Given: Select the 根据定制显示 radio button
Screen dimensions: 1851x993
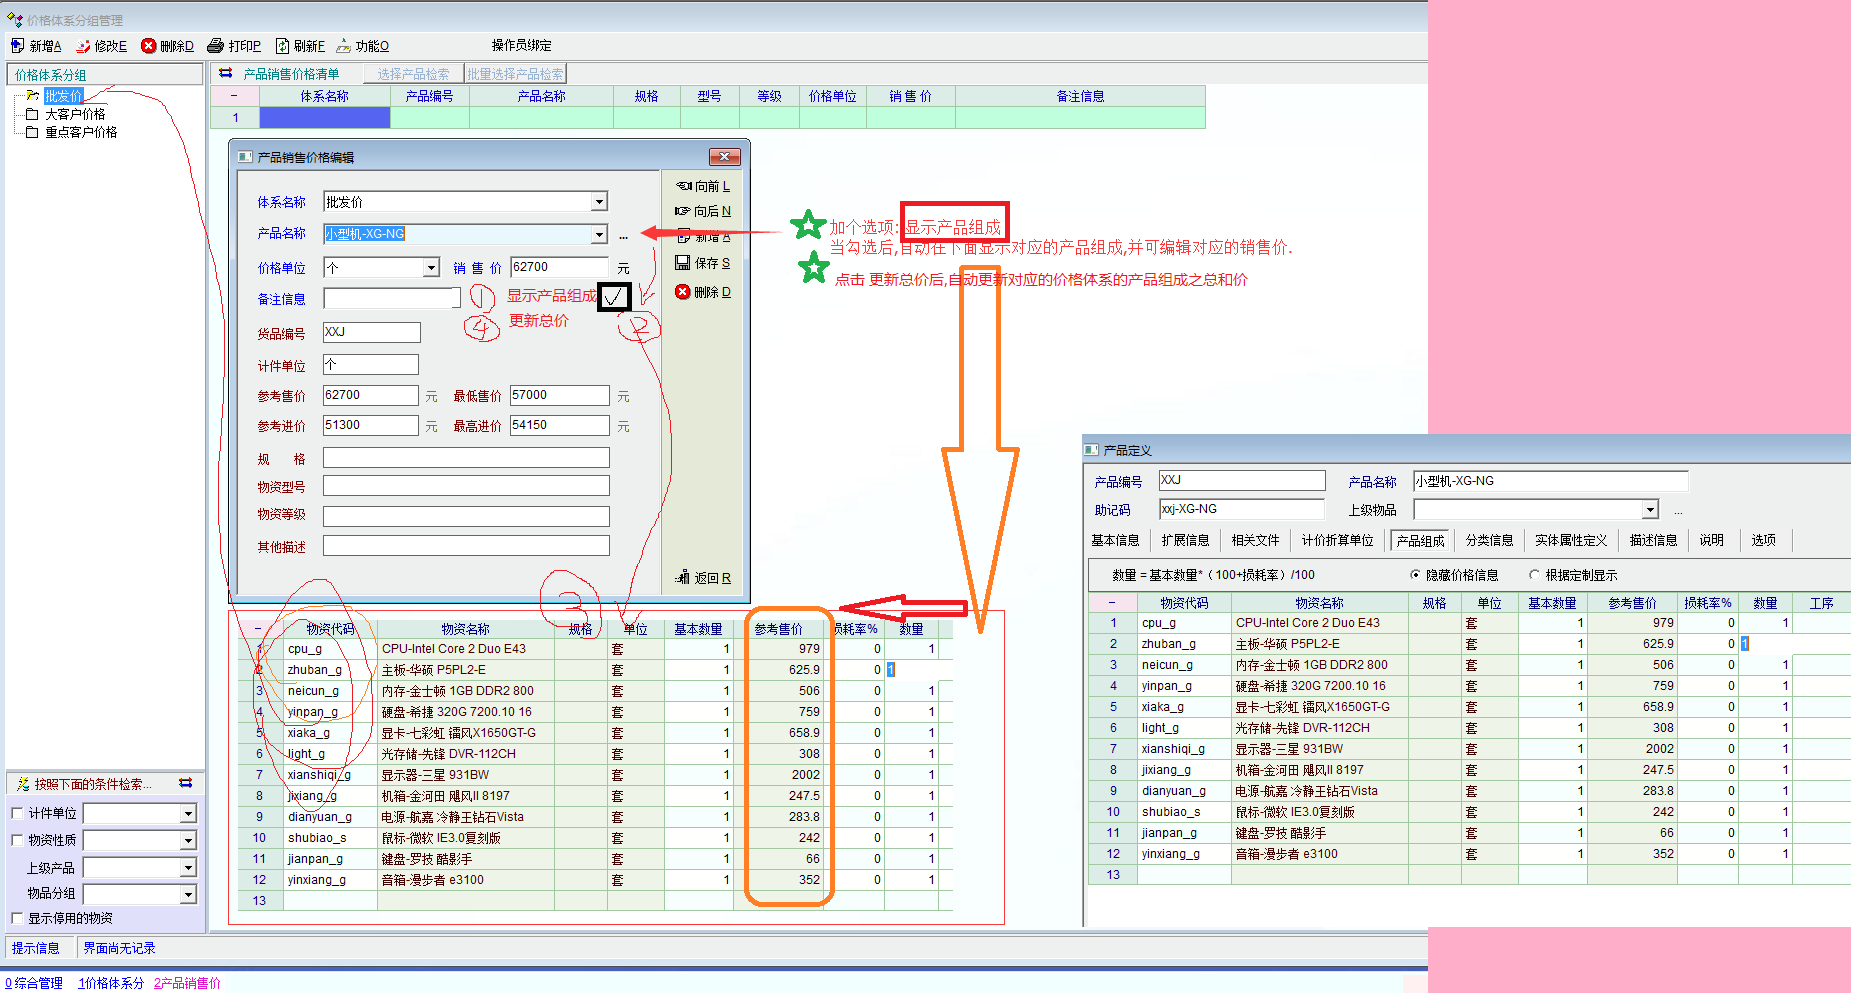Looking at the screenshot, I should pyautogui.click(x=1534, y=575).
